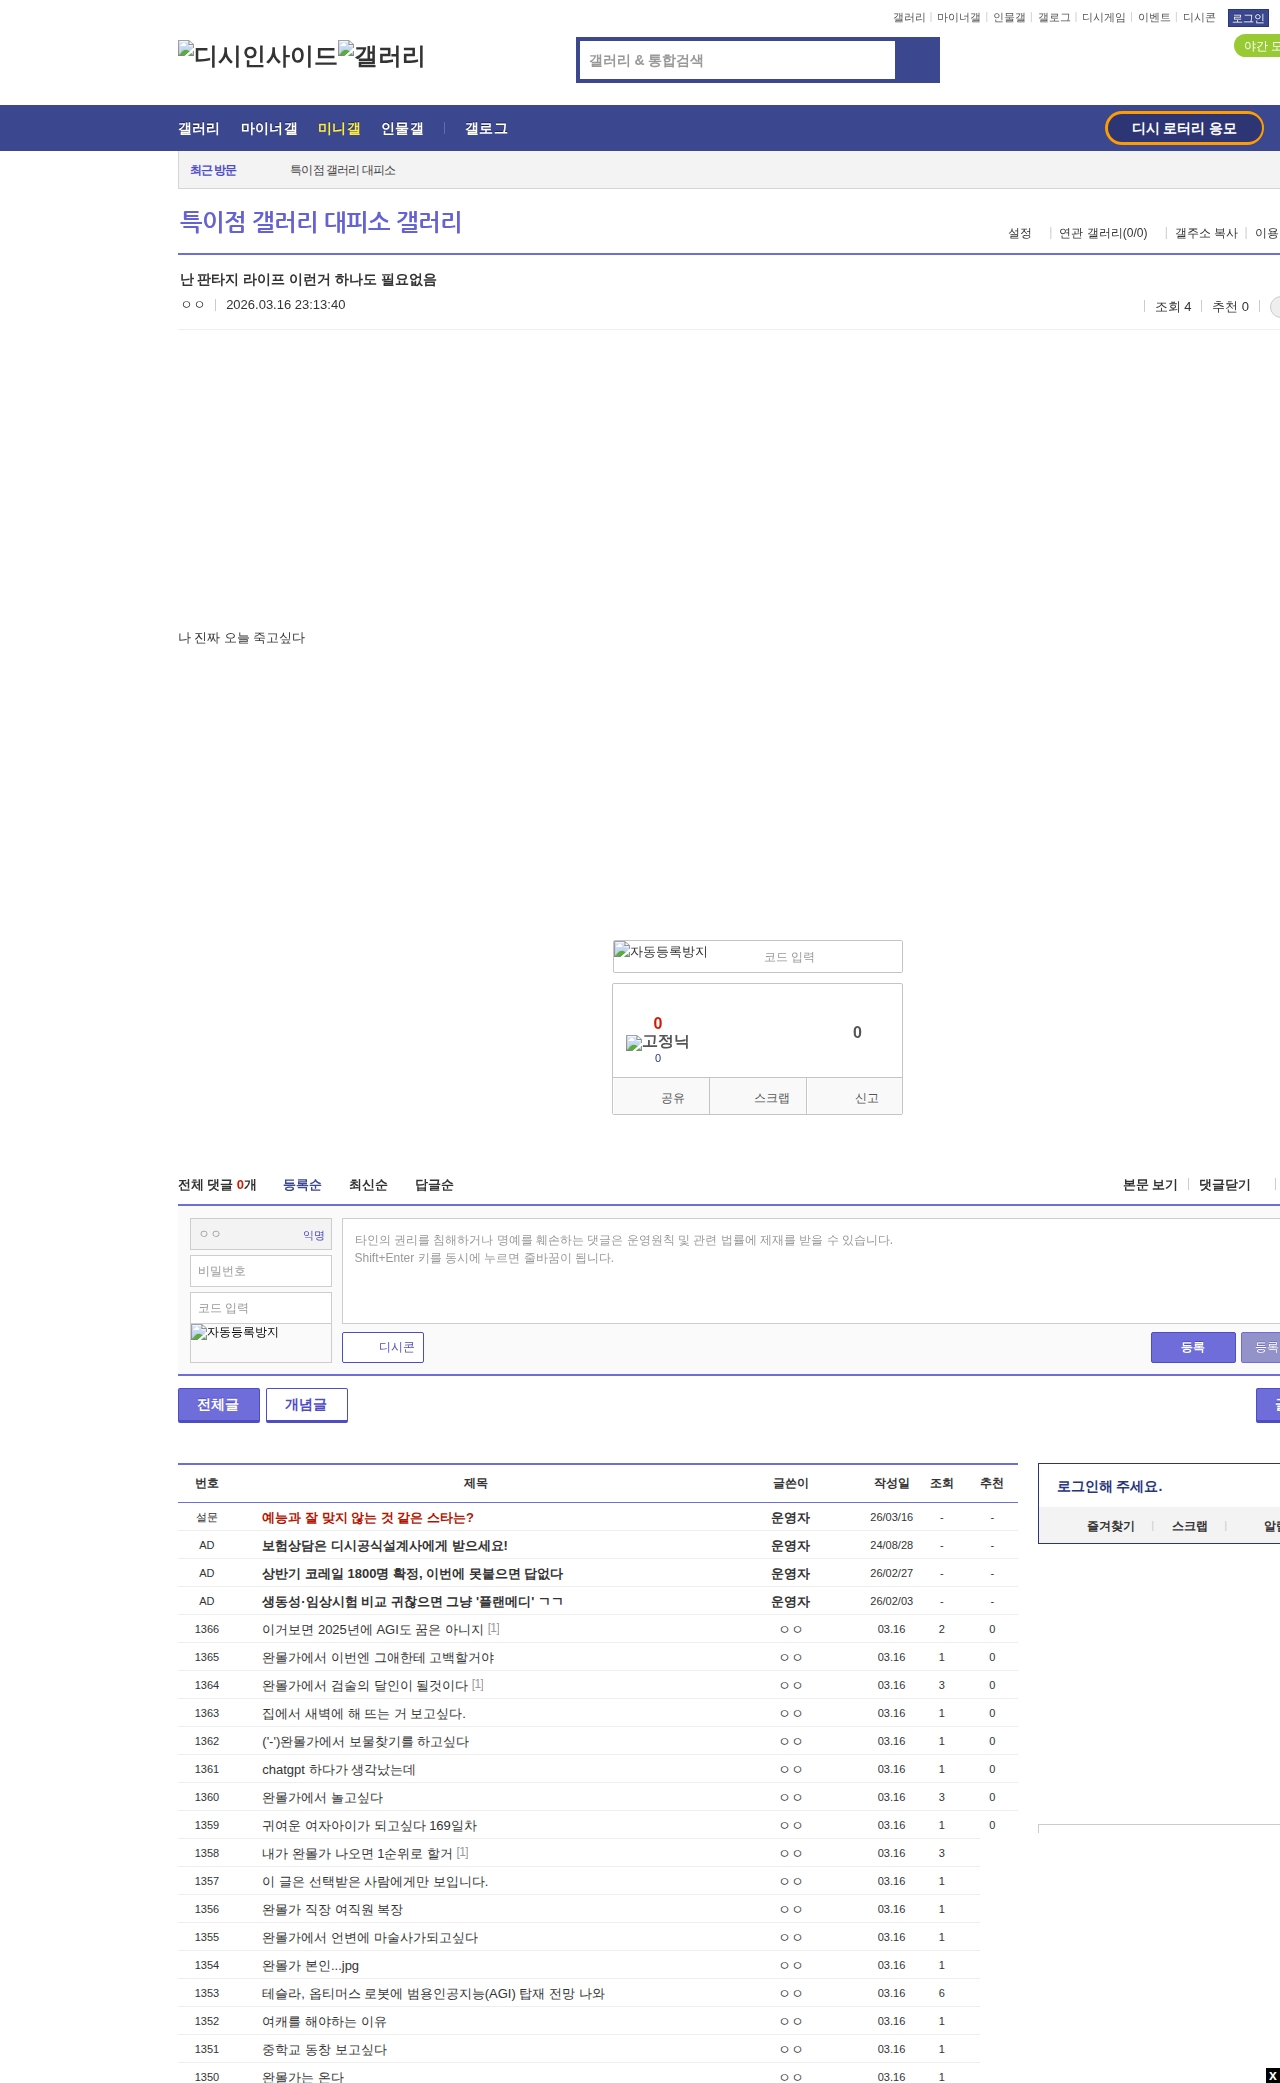Sort comments by 최신순
The image size is (1280, 2083).
pyautogui.click(x=368, y=1185)
